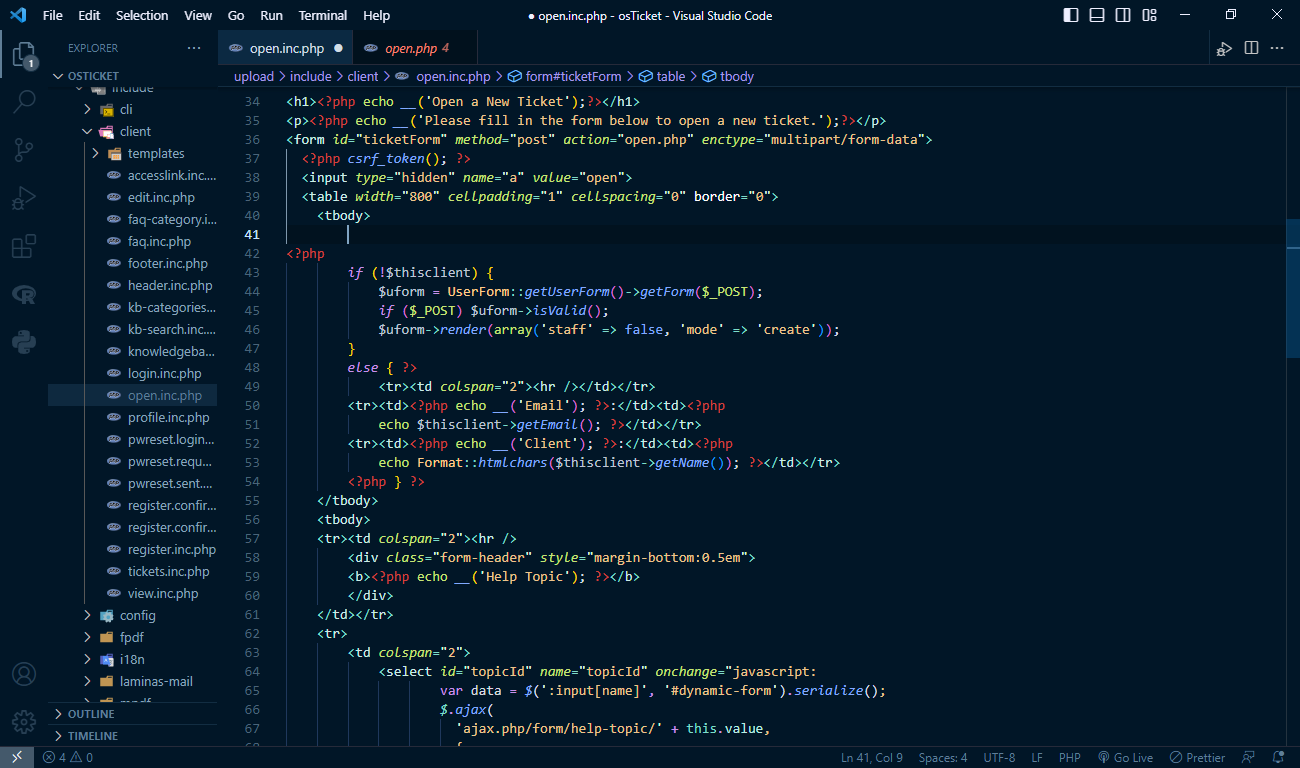Image resolution: width=1300 pixels, height=768 pixels.
Task: Open login.inc.php in the explorer
Action: (164, 373)
